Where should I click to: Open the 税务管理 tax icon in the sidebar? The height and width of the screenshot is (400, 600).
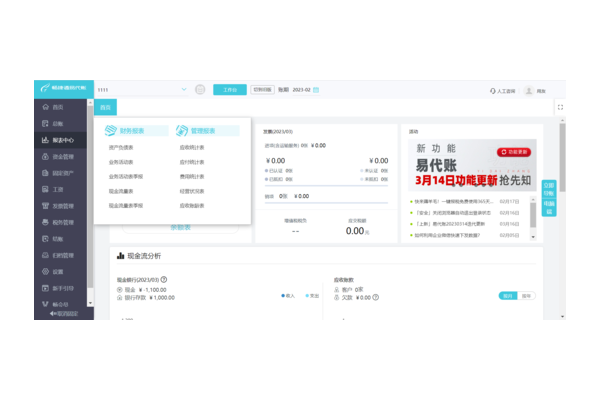[x=46, y=222]
